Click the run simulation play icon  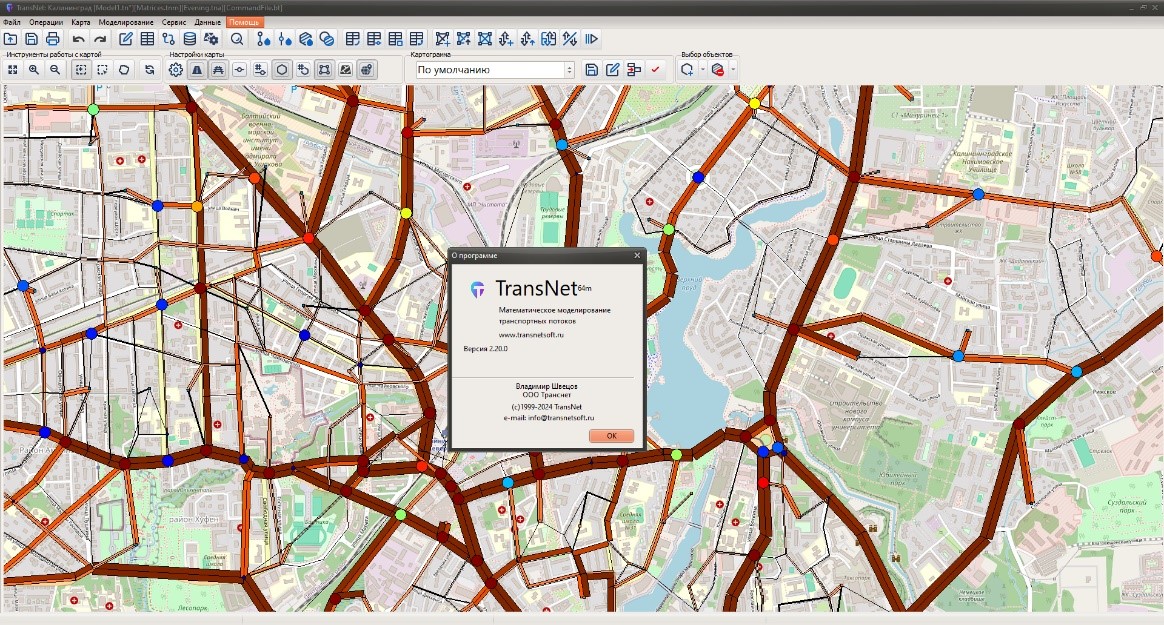point(592,39)
